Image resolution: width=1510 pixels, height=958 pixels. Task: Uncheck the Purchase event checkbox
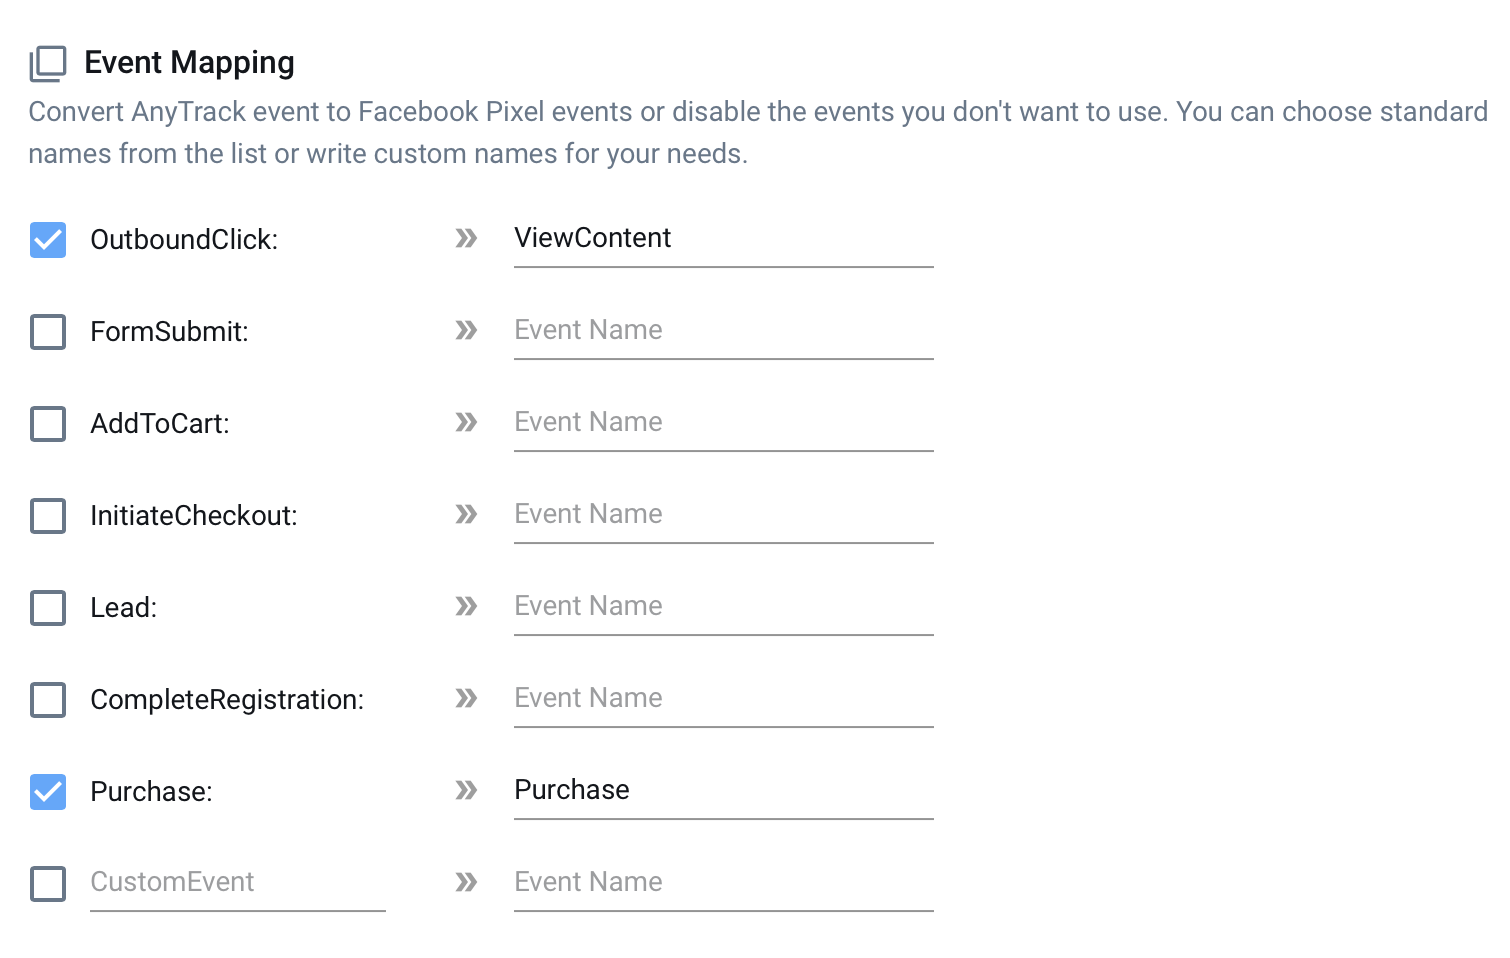pos(48,792)
